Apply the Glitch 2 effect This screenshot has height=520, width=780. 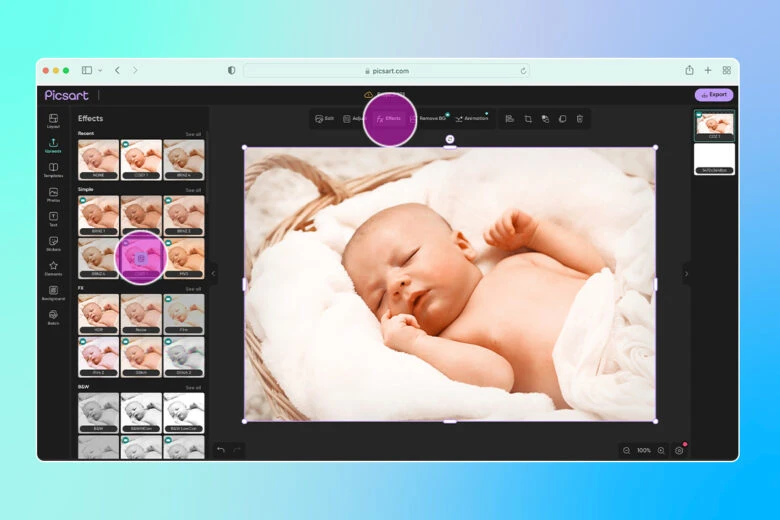tap(184, 357)
